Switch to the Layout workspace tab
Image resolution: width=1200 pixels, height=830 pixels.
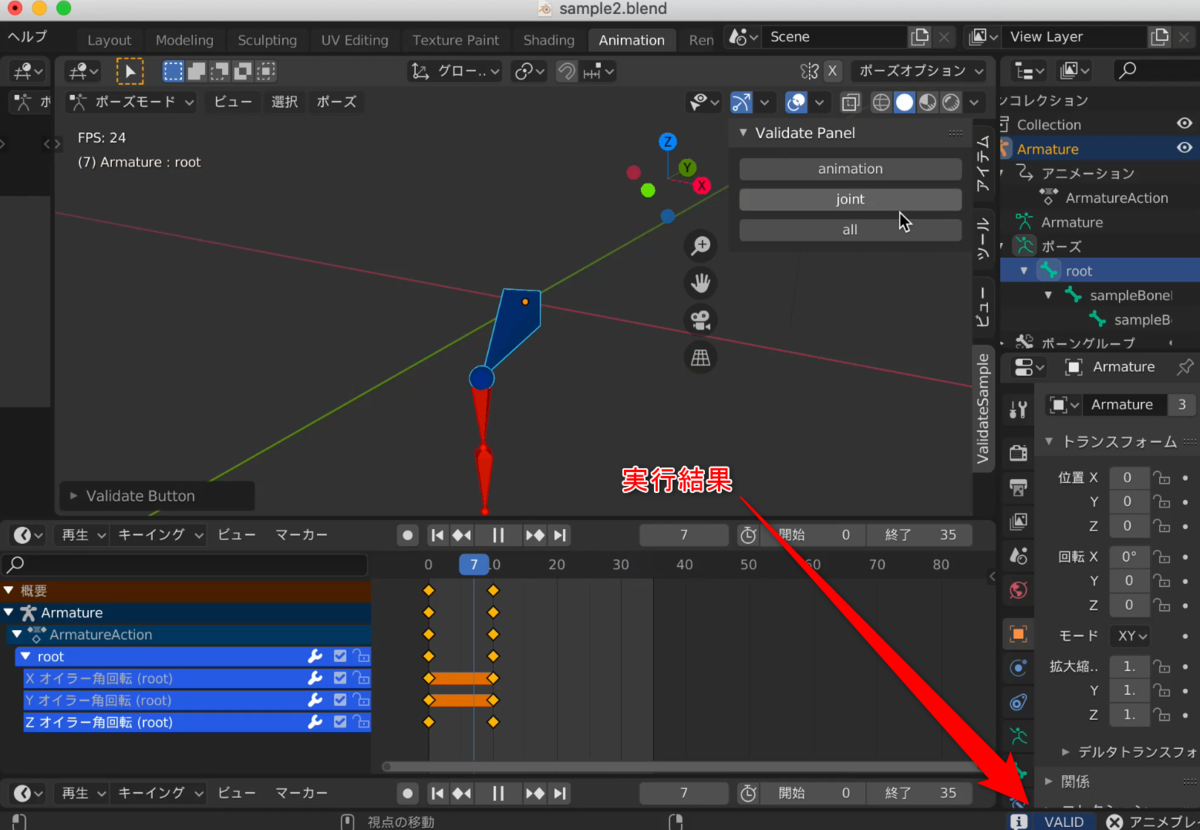(x=110, y=40)
